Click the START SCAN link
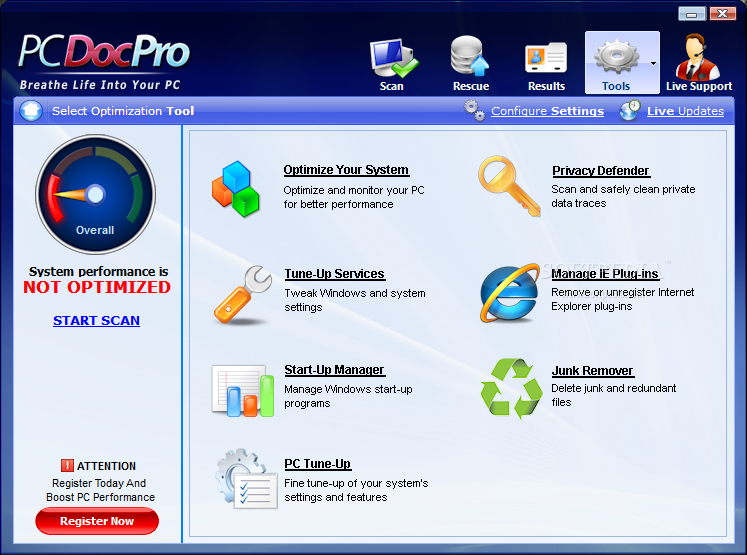 click(x=96, y=321)
